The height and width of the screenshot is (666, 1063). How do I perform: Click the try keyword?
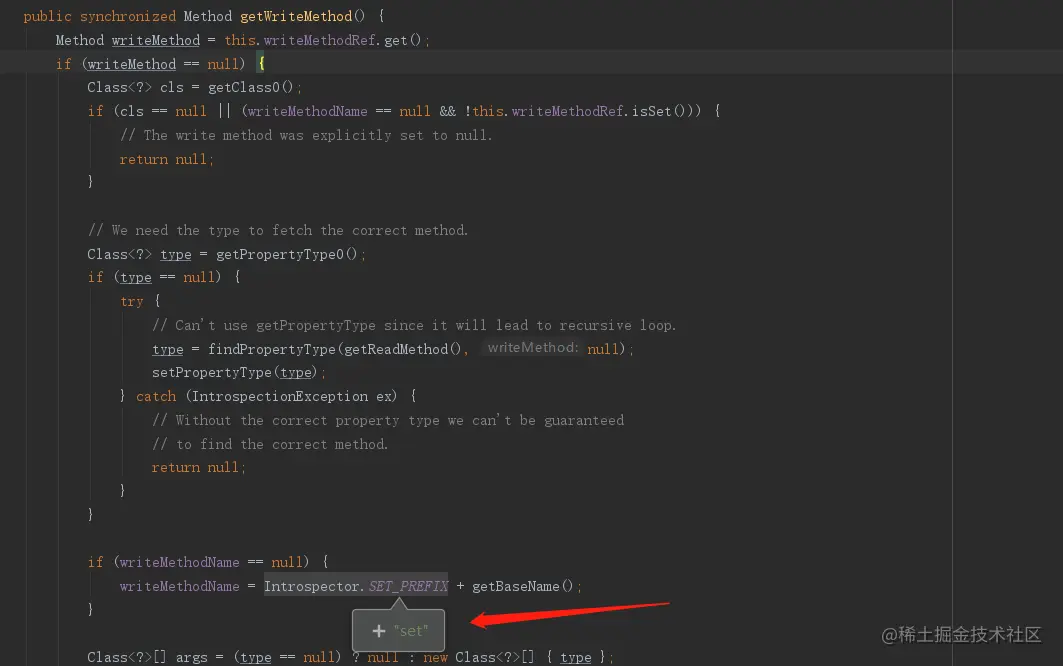(x=132, y=301)
